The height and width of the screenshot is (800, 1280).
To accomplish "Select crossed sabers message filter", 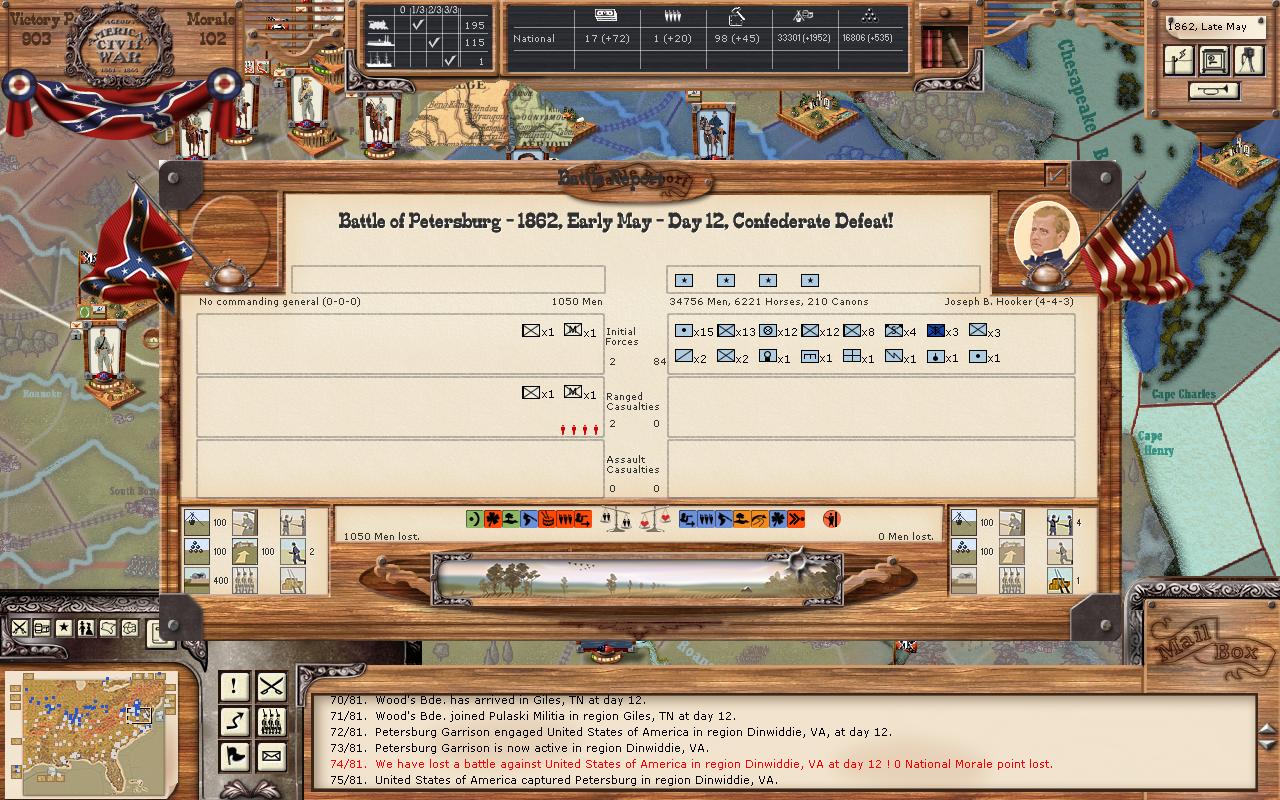I will [x=271, y=686].
